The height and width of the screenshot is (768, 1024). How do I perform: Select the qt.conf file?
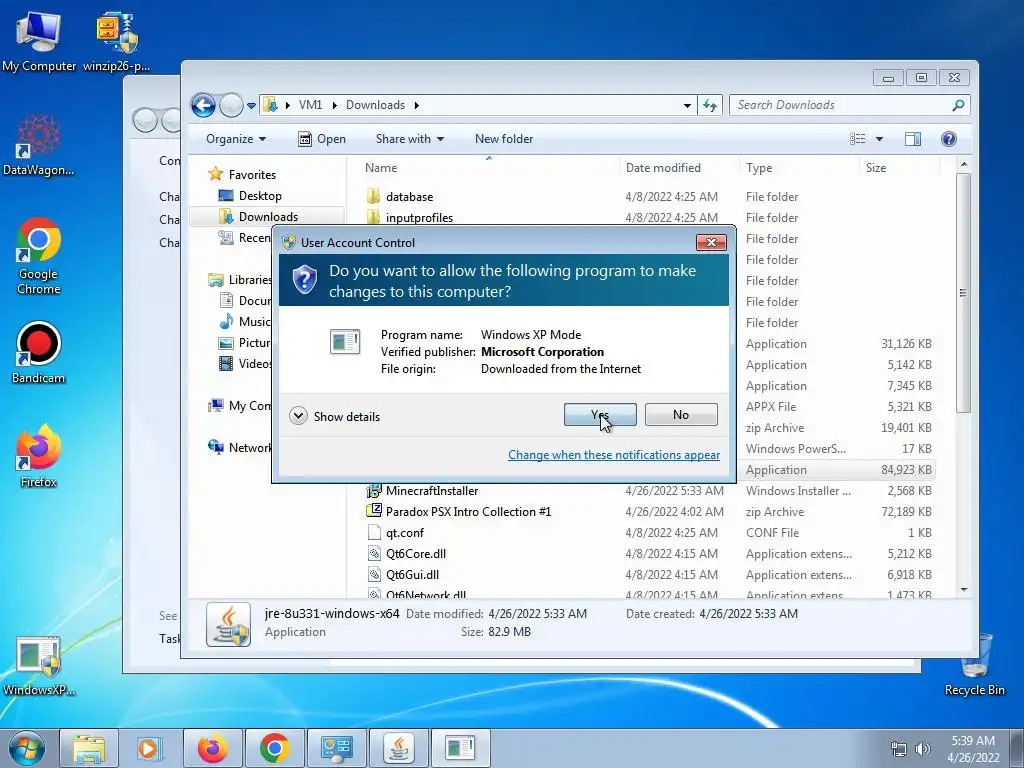(x=404, y=533)
